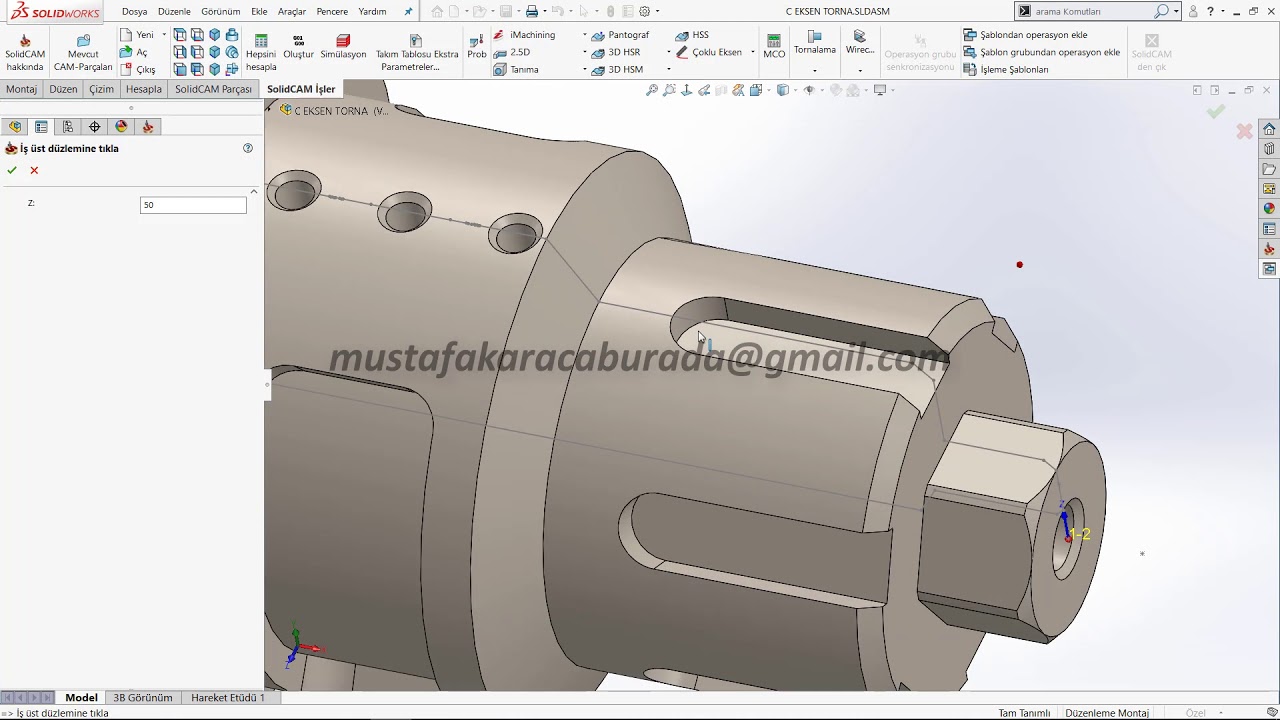Image resolution: width=1280 pixels, height=720 pixels.
Task: Click Yeni new CAM-part button
Action: pyautogui.click(x=137, y=35)
